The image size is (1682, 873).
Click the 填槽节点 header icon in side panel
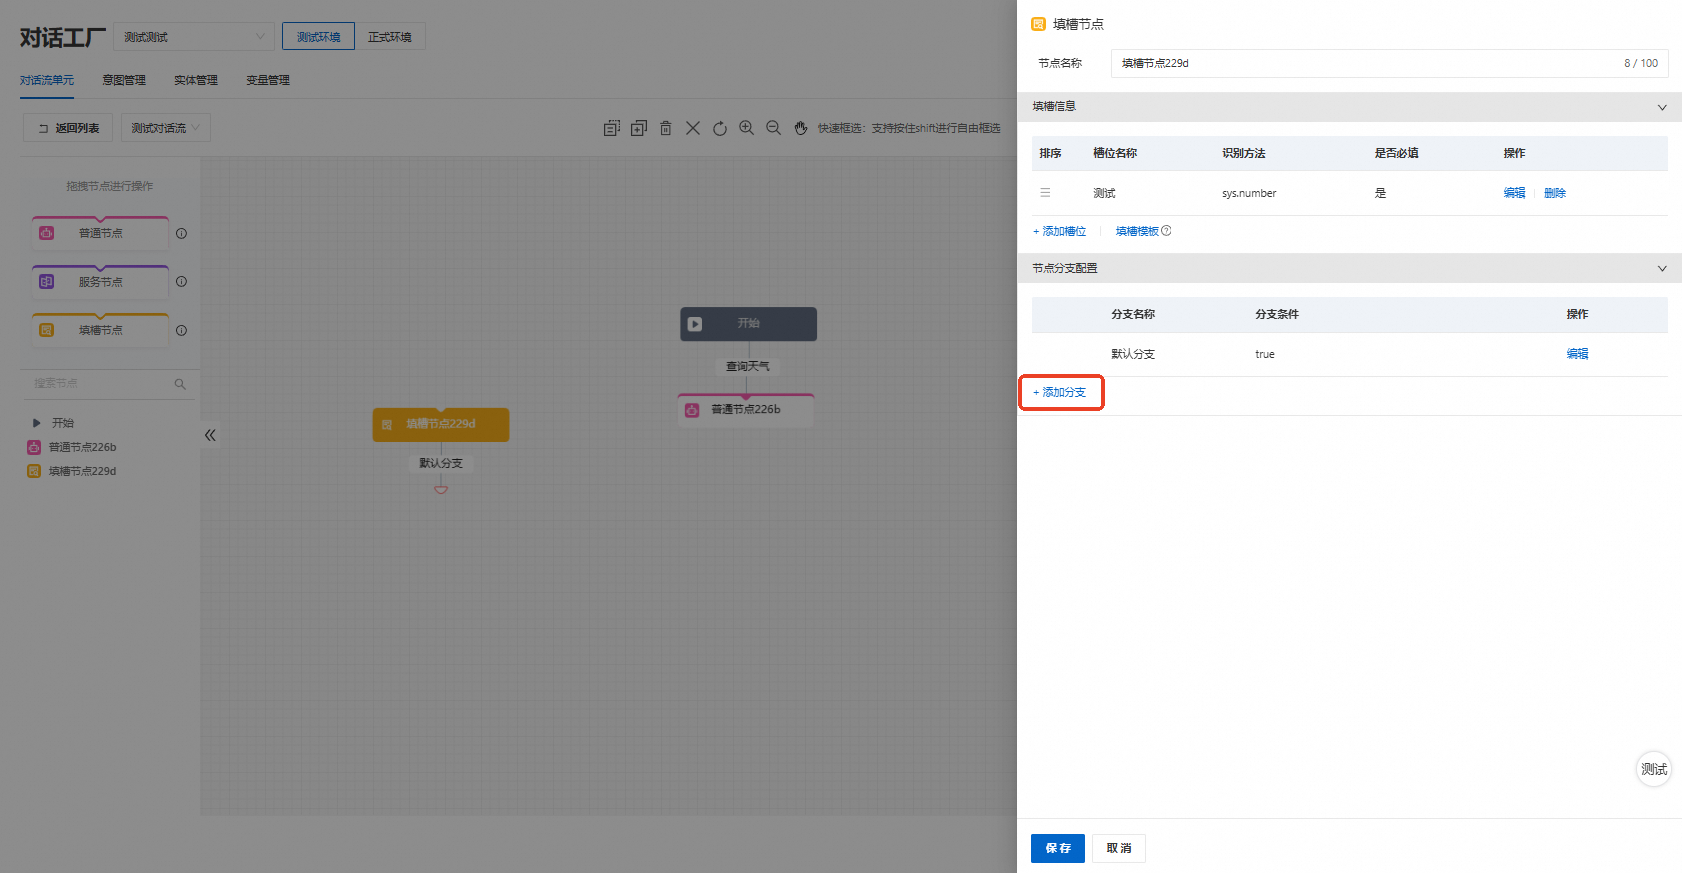(1038, 24)
